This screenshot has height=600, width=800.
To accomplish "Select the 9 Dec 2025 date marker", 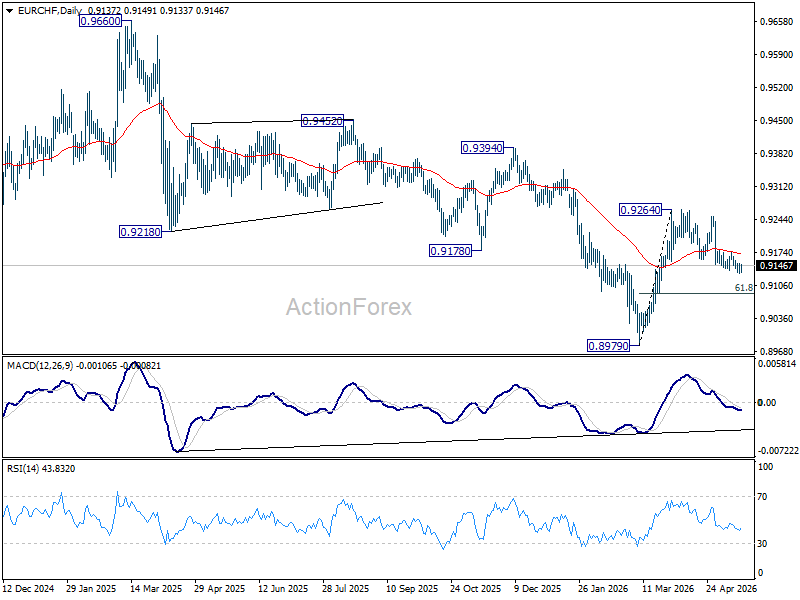I will coord(537,589).
